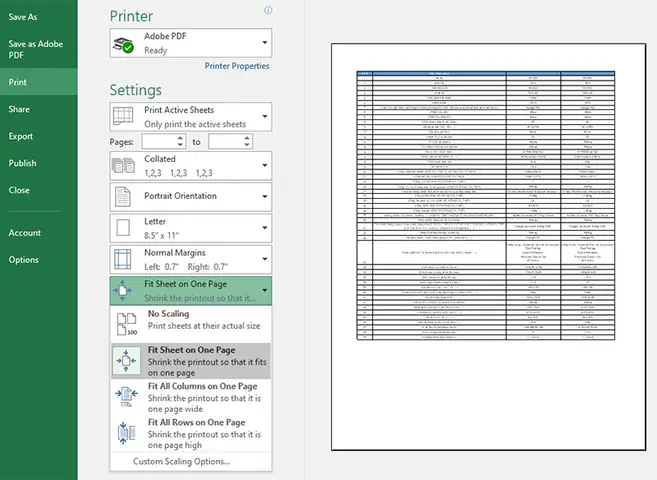Screen dimensions: 657x480
Task: Click the printer info icon beside Printer heading
Action: 268,10
